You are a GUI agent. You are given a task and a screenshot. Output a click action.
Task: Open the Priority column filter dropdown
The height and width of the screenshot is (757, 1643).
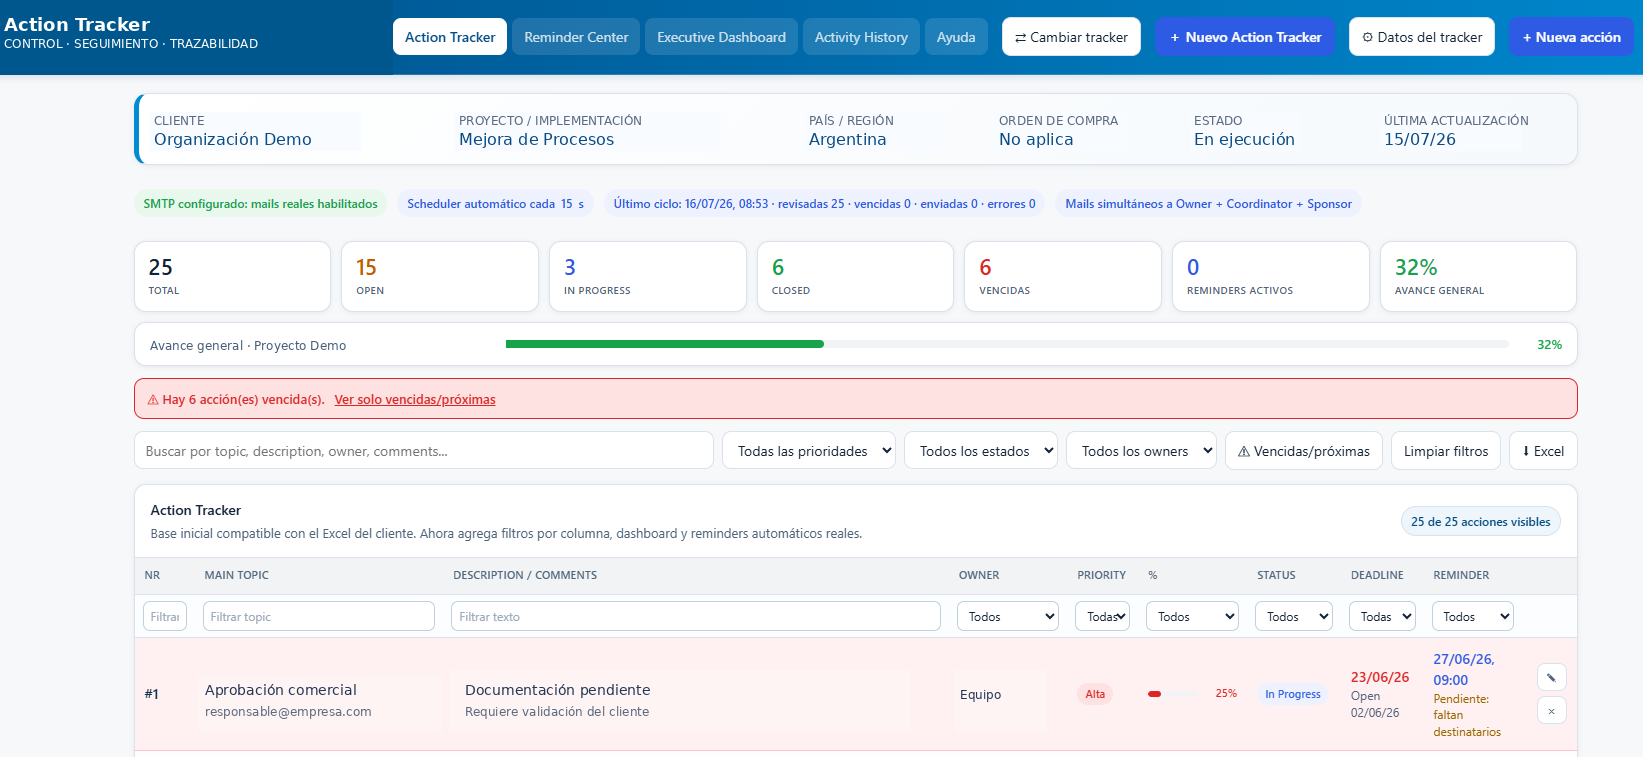1102,616
